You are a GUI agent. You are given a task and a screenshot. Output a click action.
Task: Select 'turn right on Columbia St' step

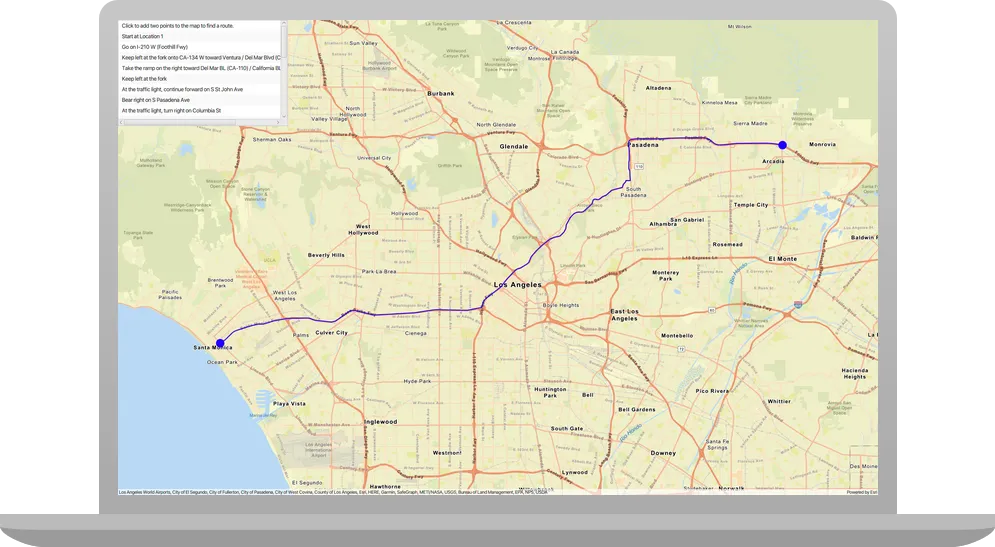[199, 110]
